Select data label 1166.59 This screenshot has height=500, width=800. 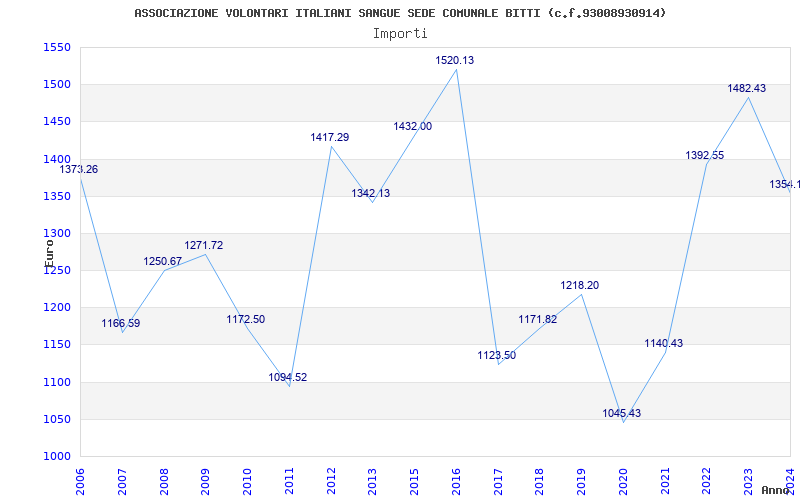coord(120,323)
